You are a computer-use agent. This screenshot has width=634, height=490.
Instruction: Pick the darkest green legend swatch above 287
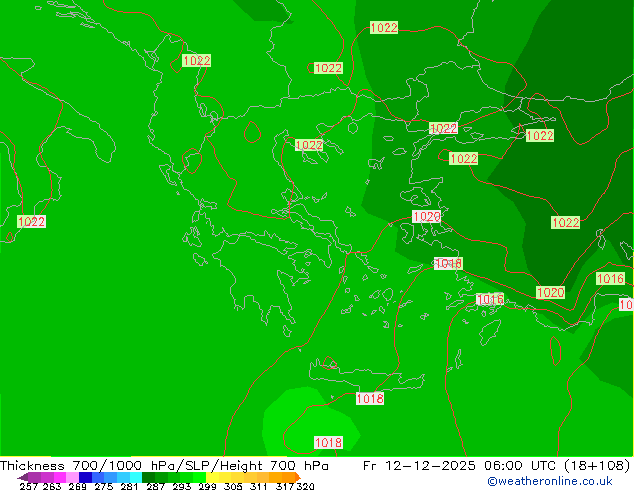coord(148,477)
